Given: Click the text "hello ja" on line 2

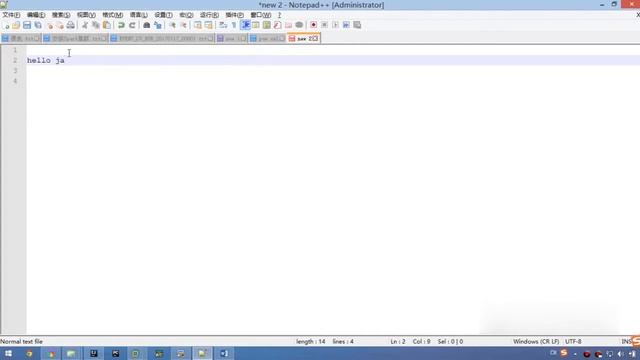Looking at the screenshot, I should click(46, 60).
